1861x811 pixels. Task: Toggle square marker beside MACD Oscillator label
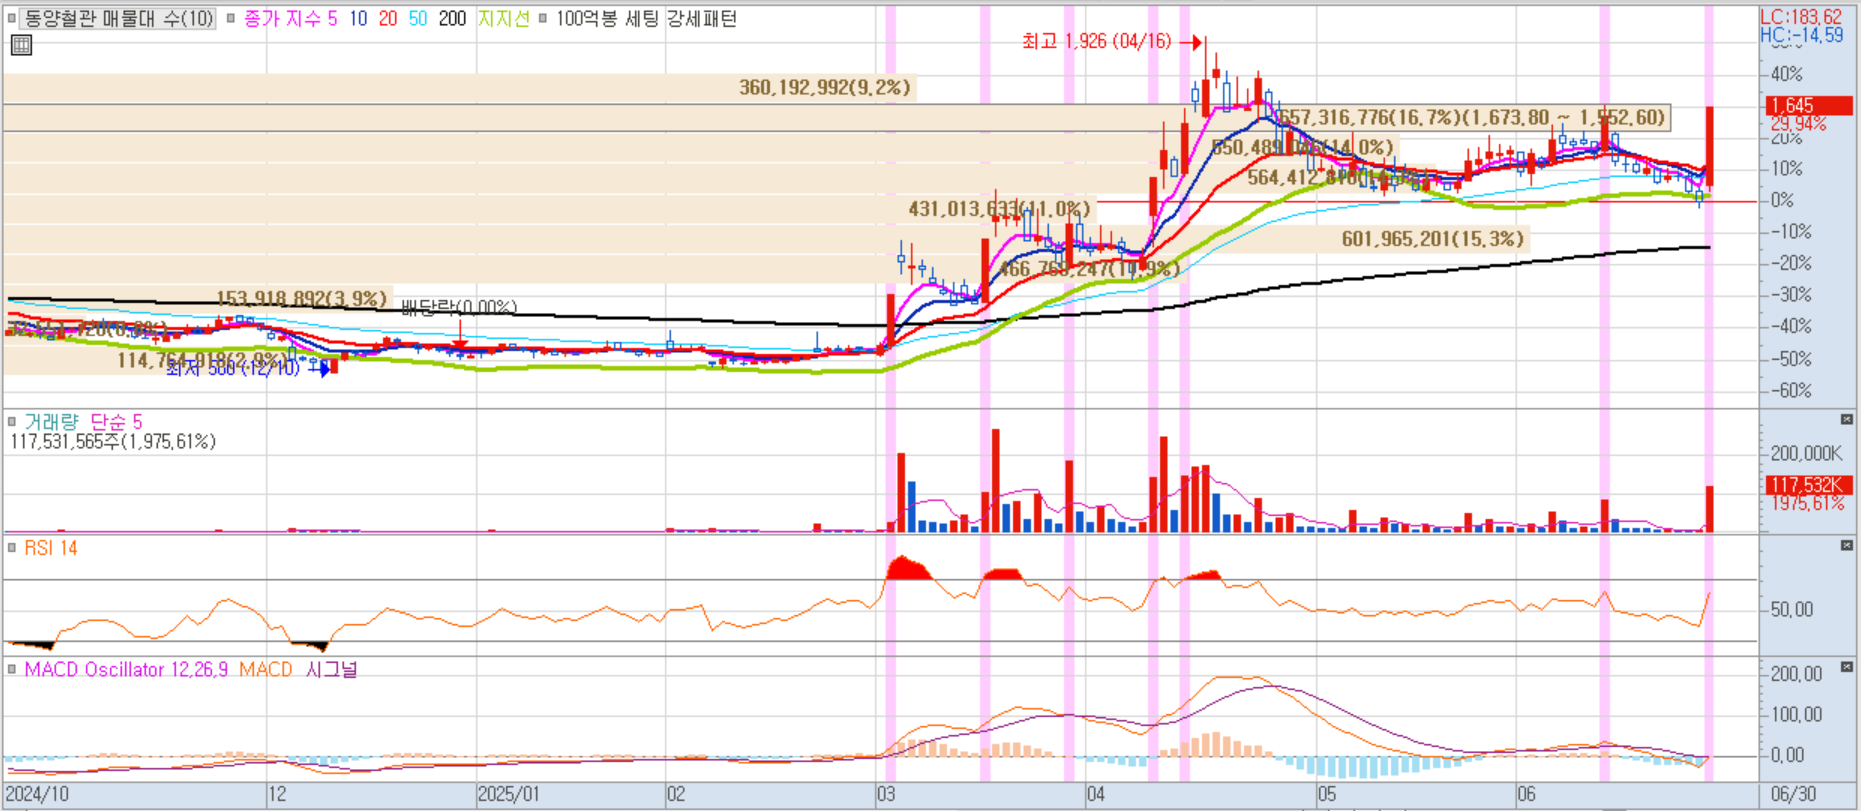click(x=12, y=669)
